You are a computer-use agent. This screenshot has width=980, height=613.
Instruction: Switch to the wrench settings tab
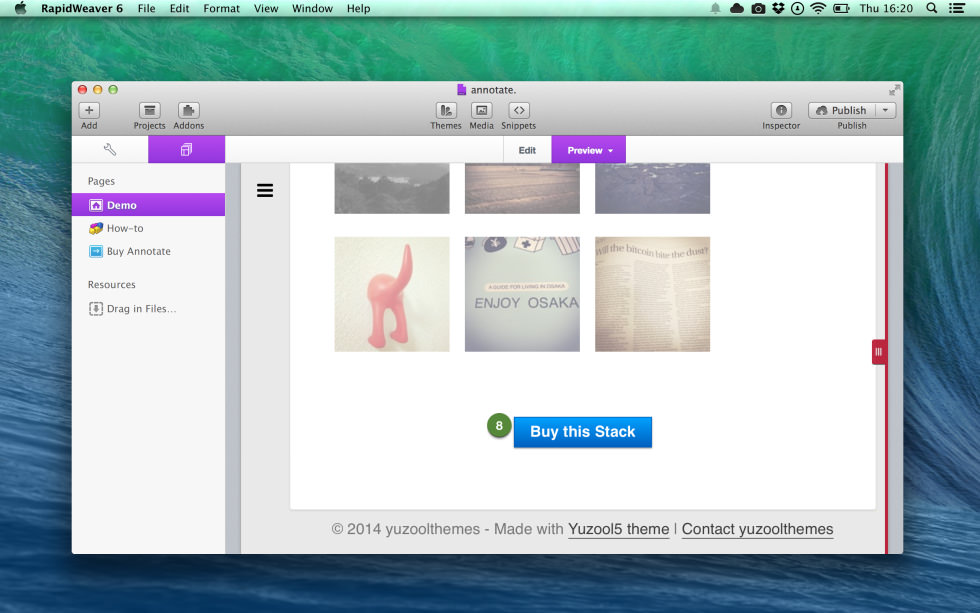click(110, 149)
